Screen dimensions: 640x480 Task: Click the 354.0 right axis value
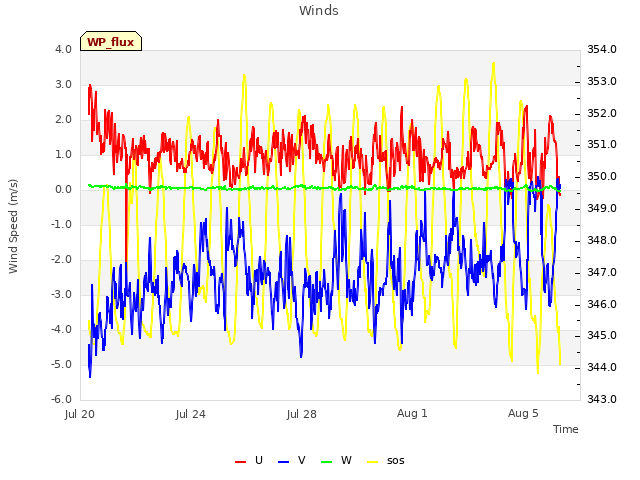[602, 49]
